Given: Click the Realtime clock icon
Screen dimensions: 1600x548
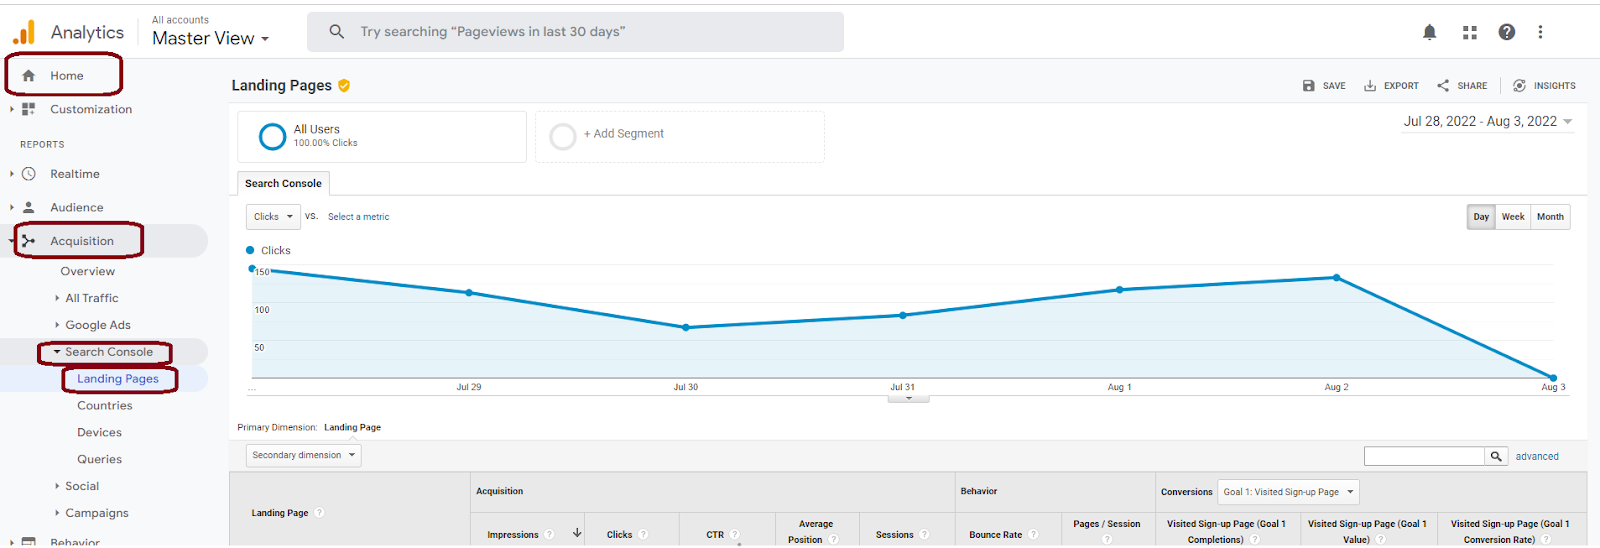Looking at the screenshot, I should coord(29,174).
